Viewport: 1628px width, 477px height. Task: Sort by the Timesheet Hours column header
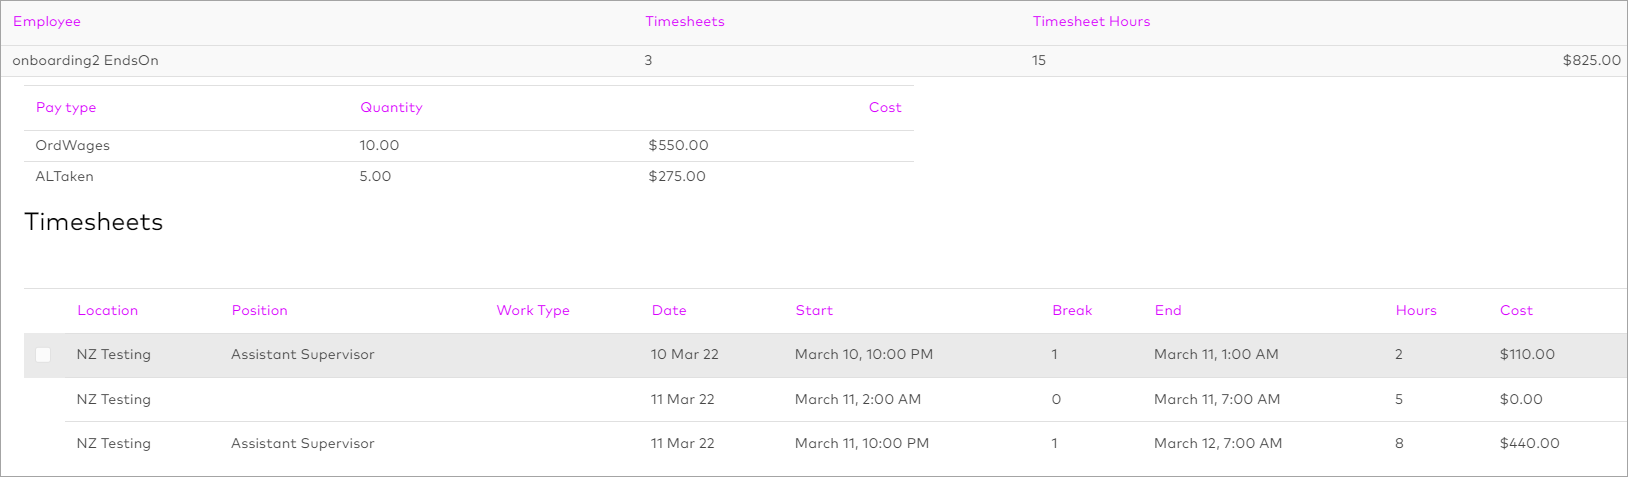coord(1091,22)
